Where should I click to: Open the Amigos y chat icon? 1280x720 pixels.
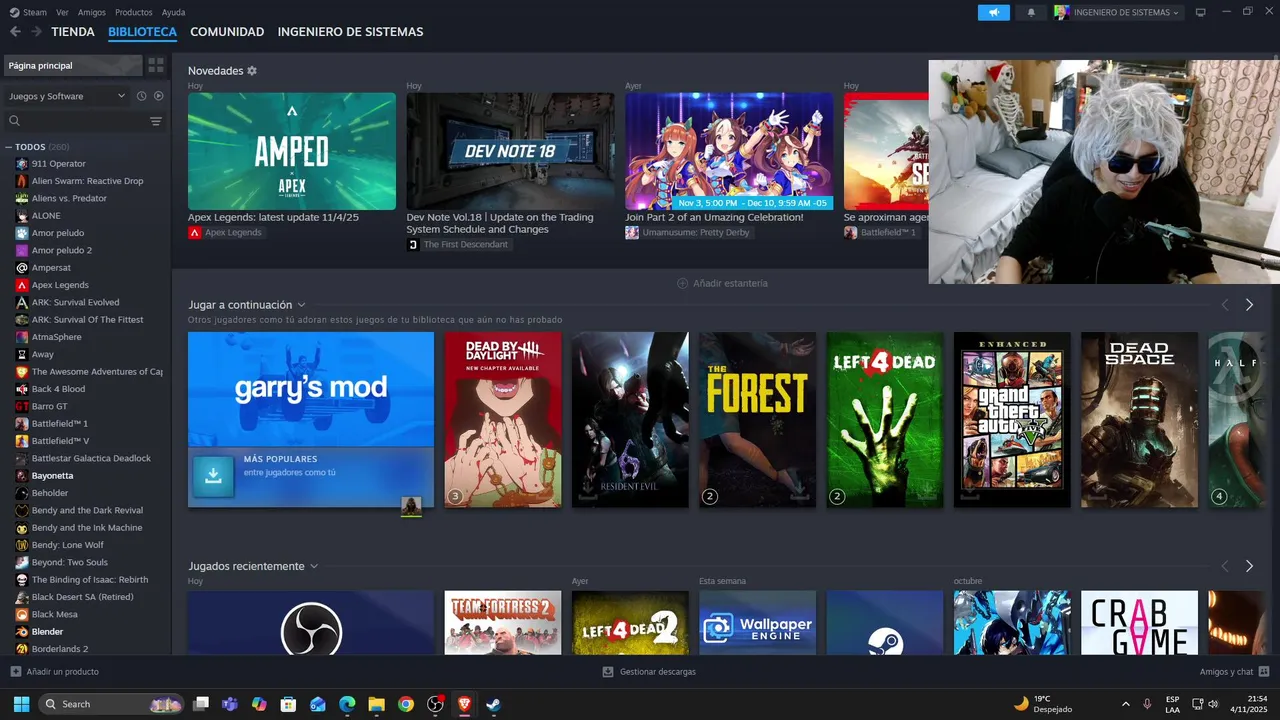click(x=1264, y=671)
